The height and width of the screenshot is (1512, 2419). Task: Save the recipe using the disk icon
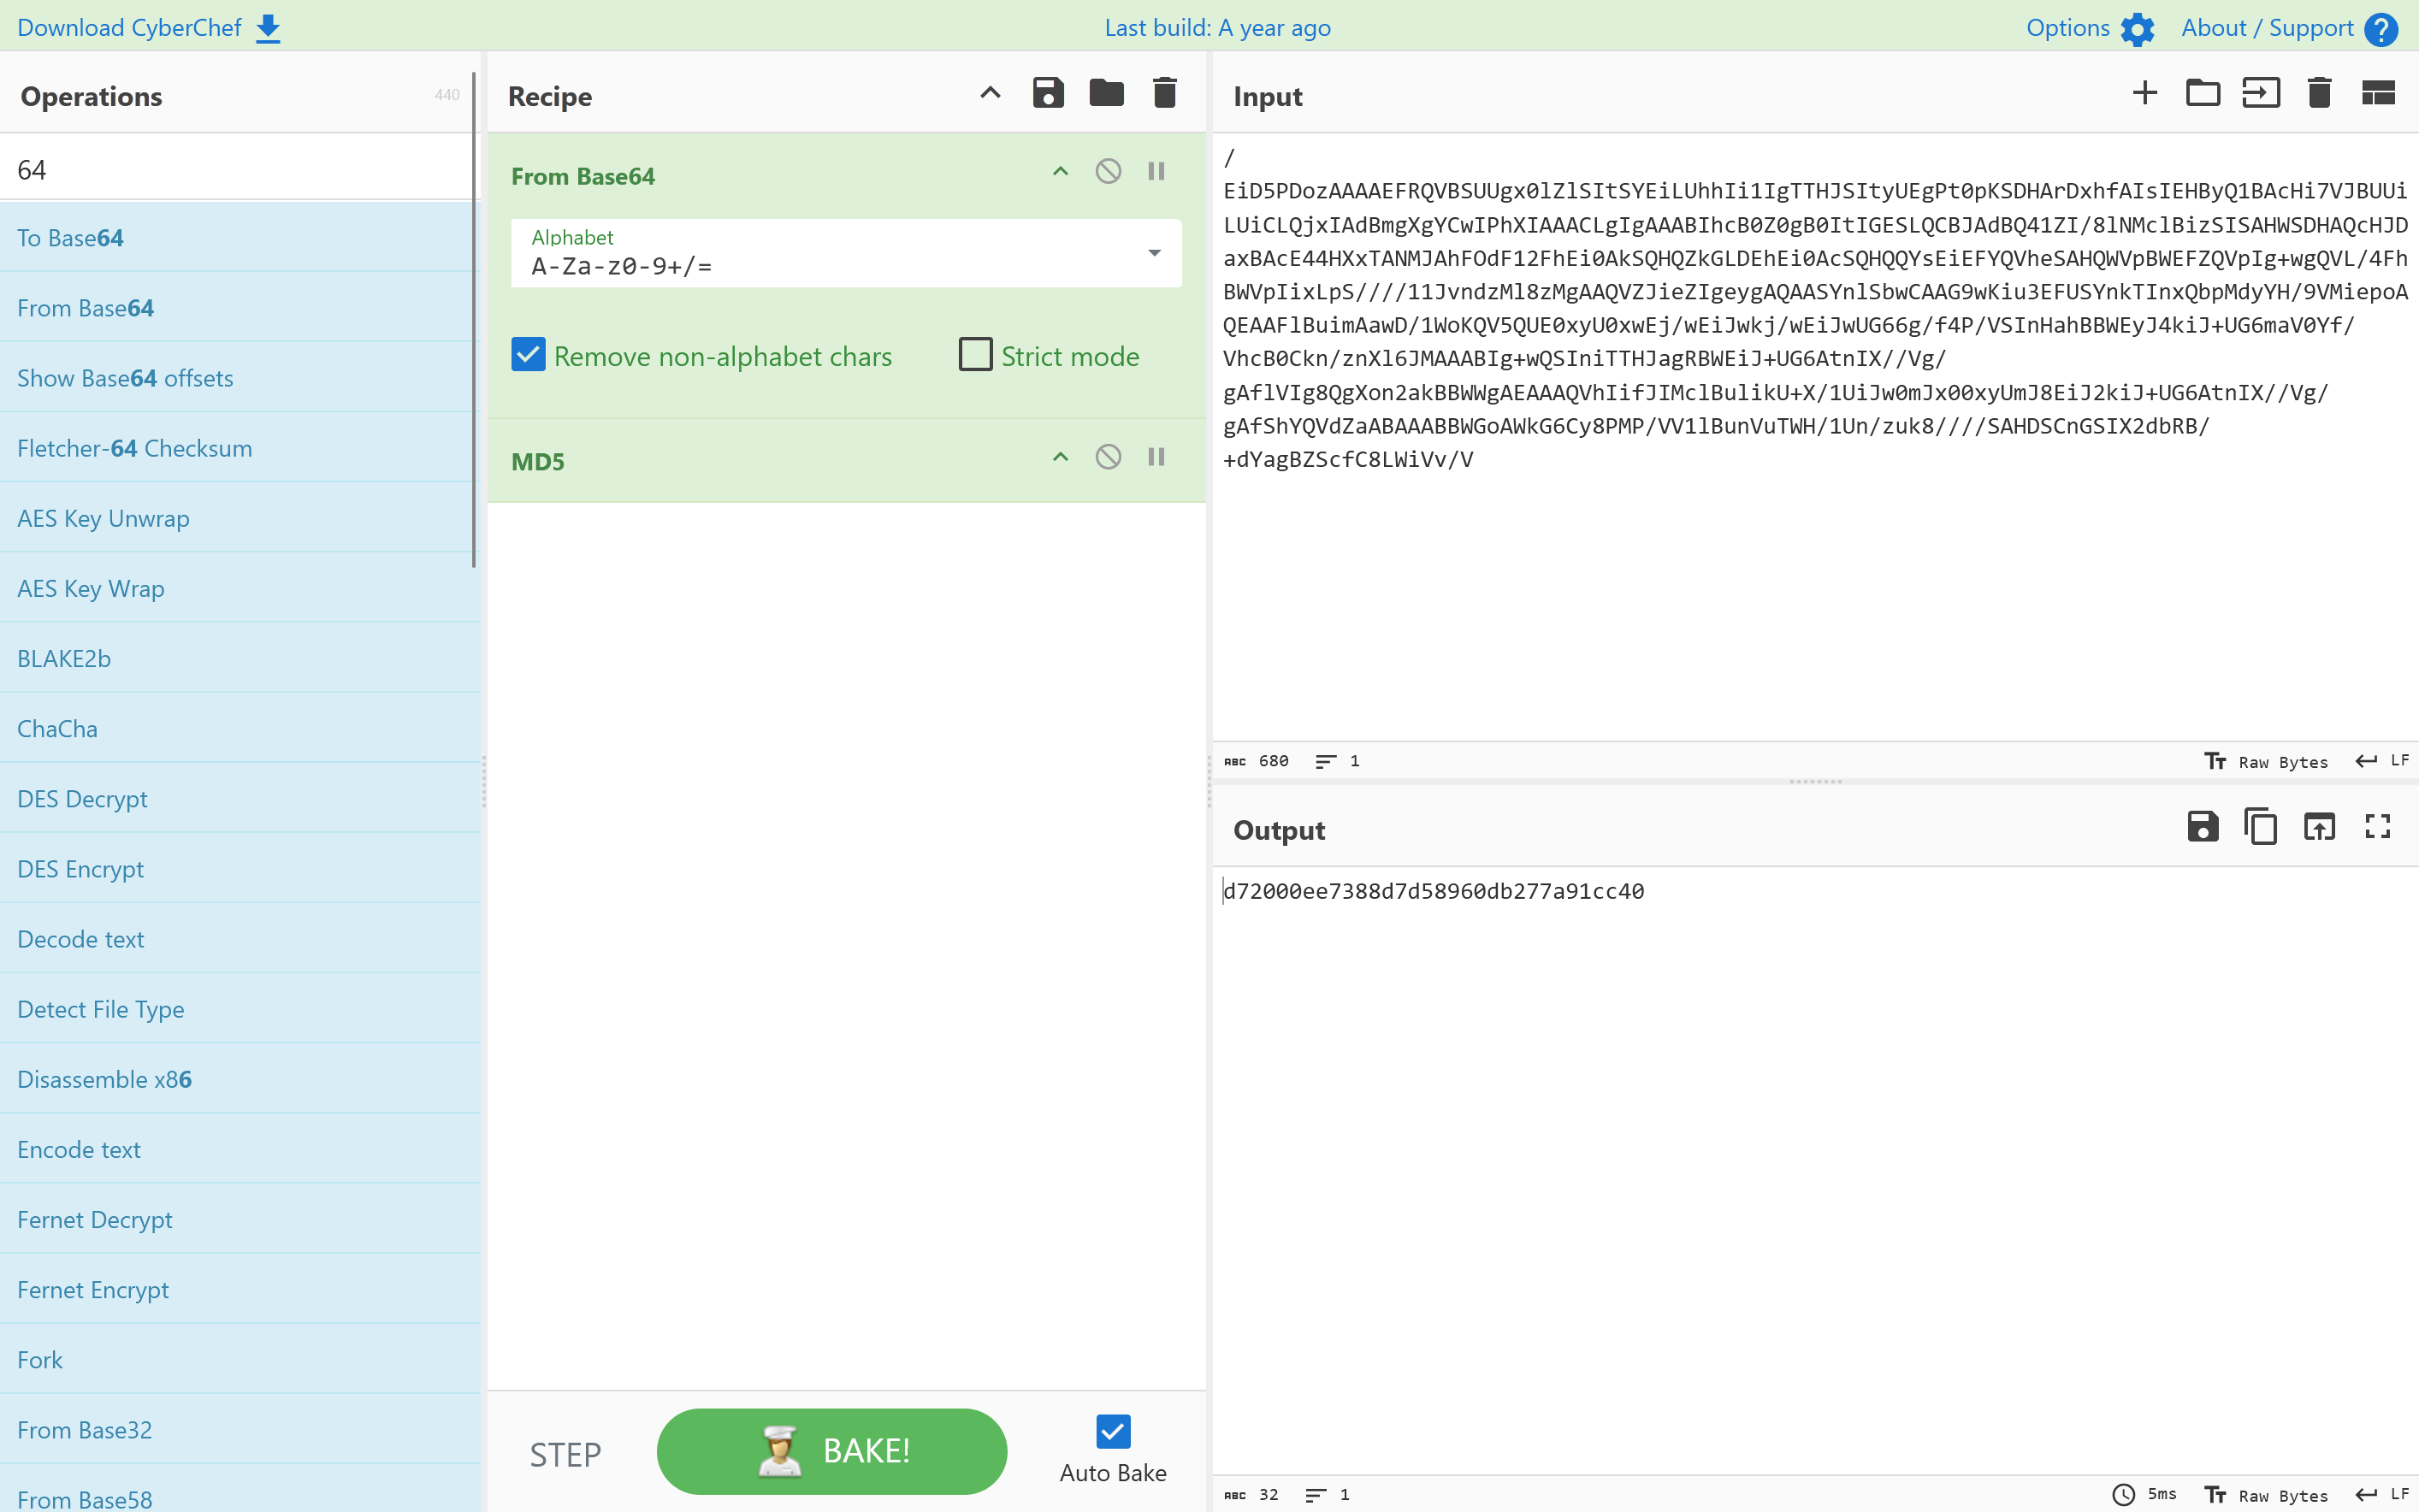click(x=1047, y=94)
